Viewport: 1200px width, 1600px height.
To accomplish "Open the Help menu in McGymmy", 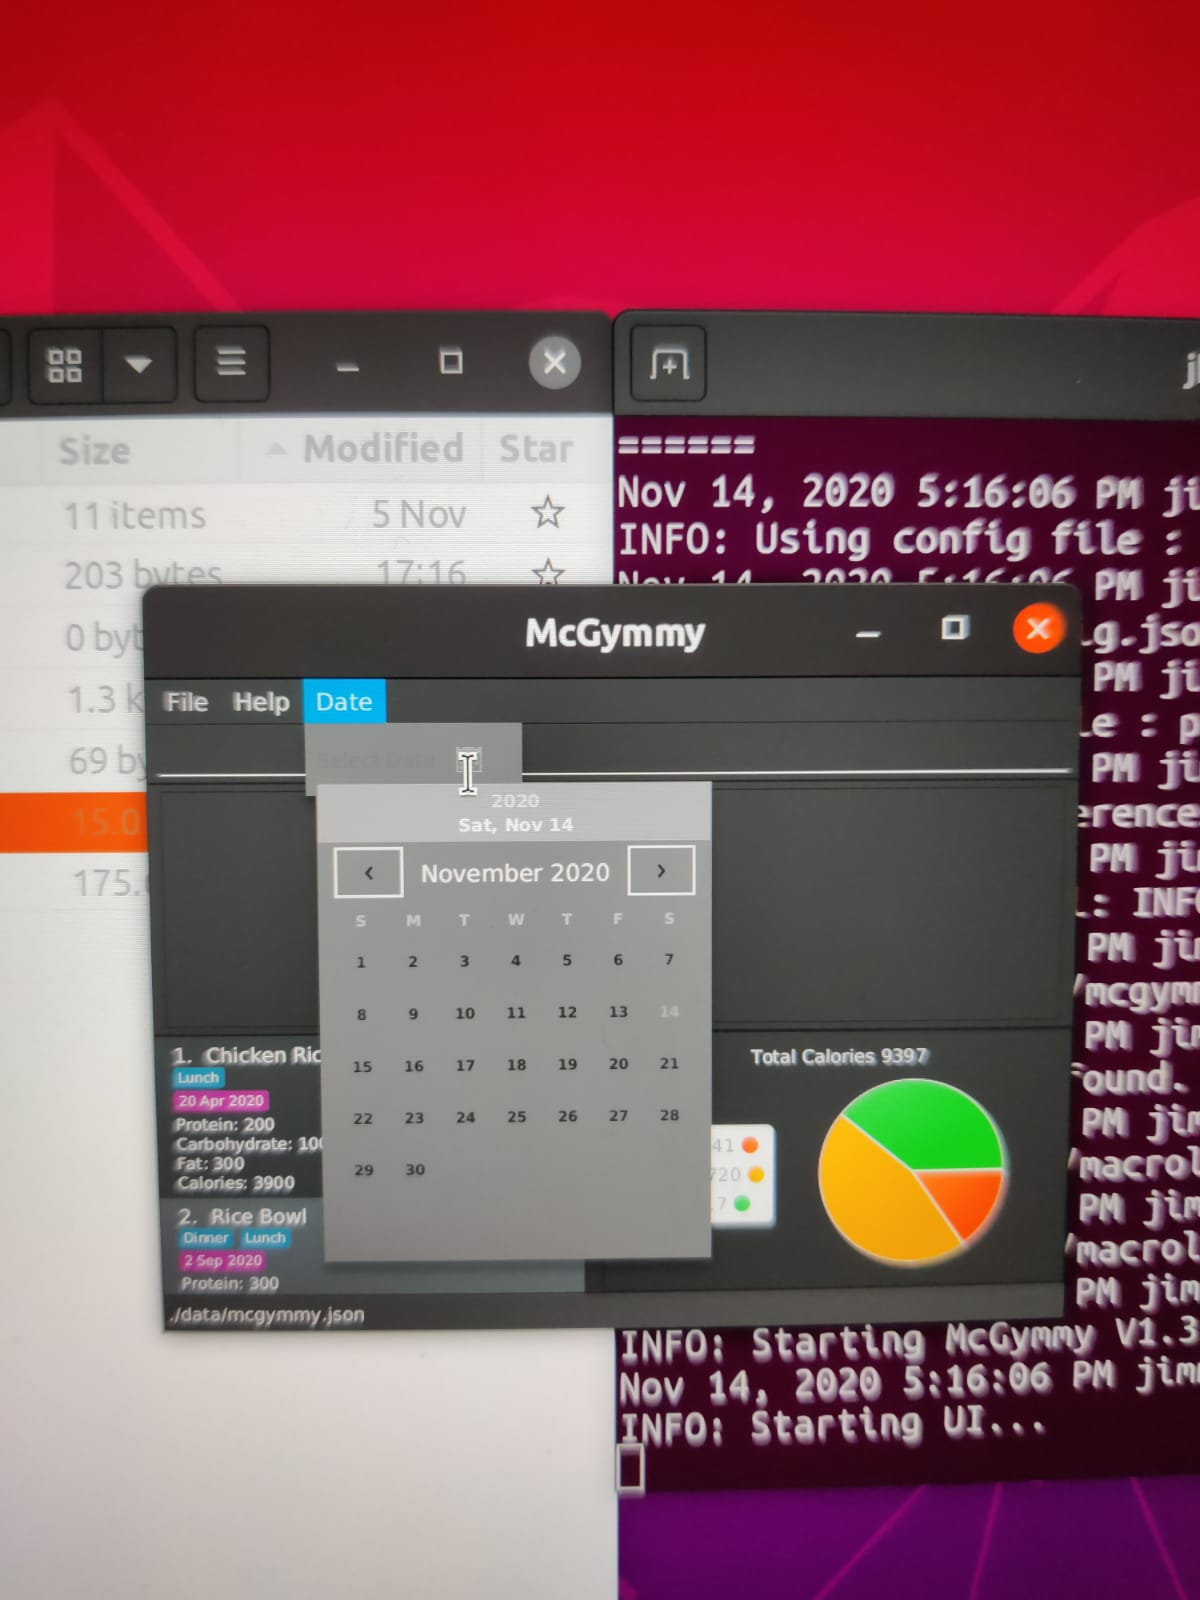I will (x=261, y=702).
